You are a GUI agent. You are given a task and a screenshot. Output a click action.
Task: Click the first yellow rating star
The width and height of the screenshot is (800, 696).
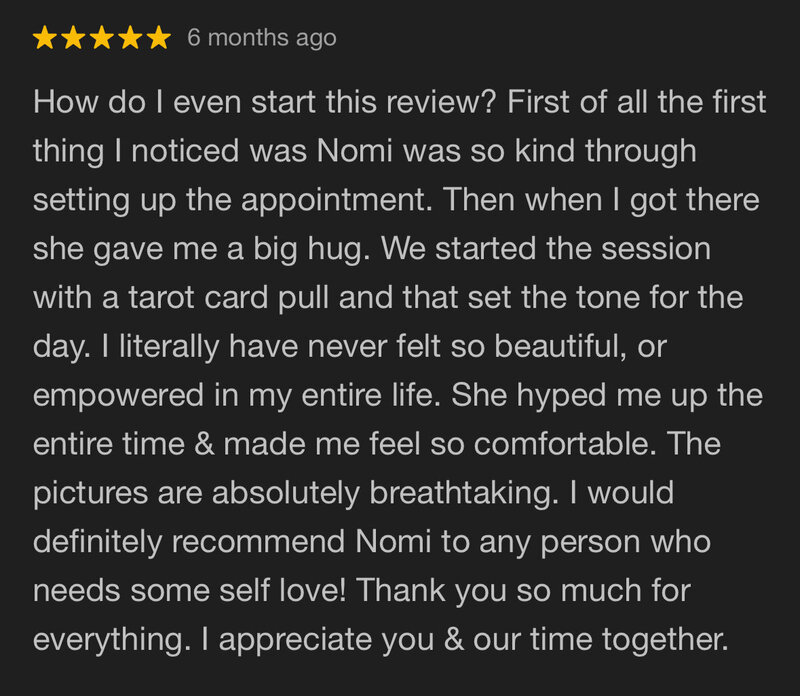coord(45,38)
